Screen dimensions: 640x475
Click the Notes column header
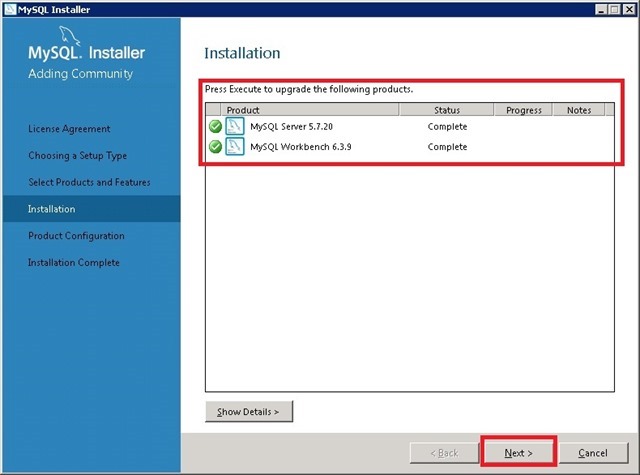click(x=579, y=110)
